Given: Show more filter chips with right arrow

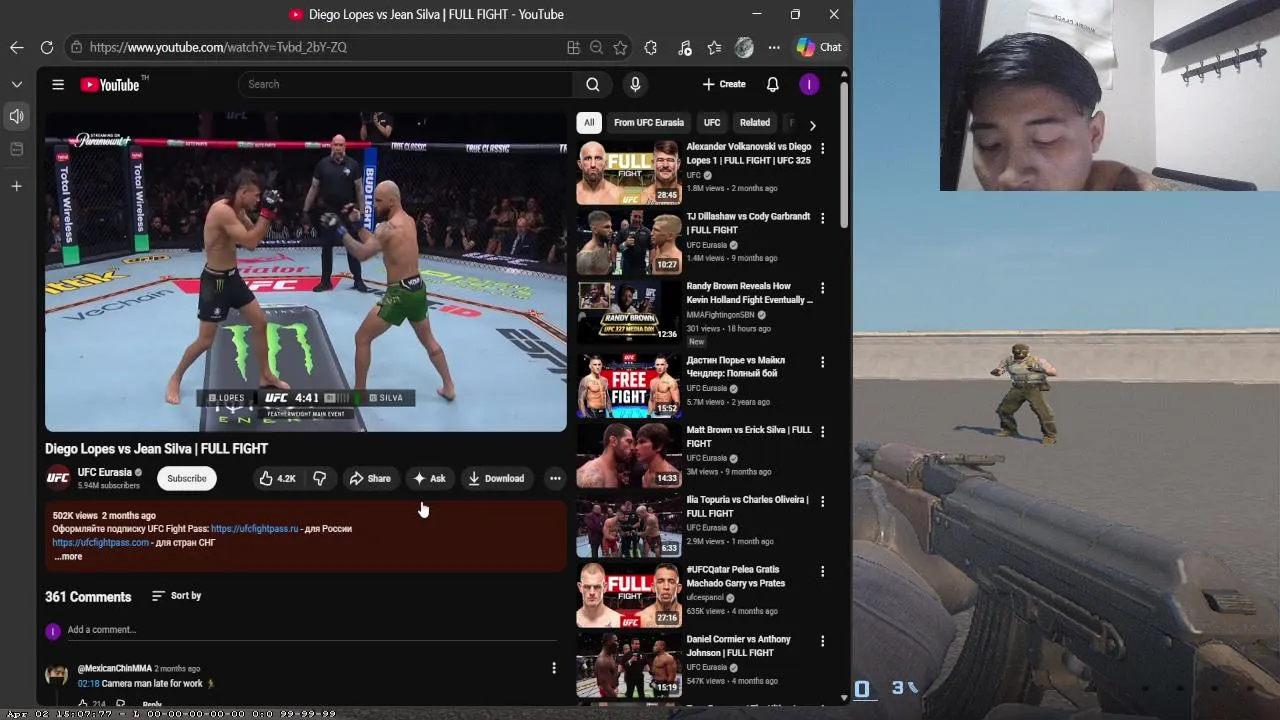Looking at the screenshot, I should click(x=812, y=125).
